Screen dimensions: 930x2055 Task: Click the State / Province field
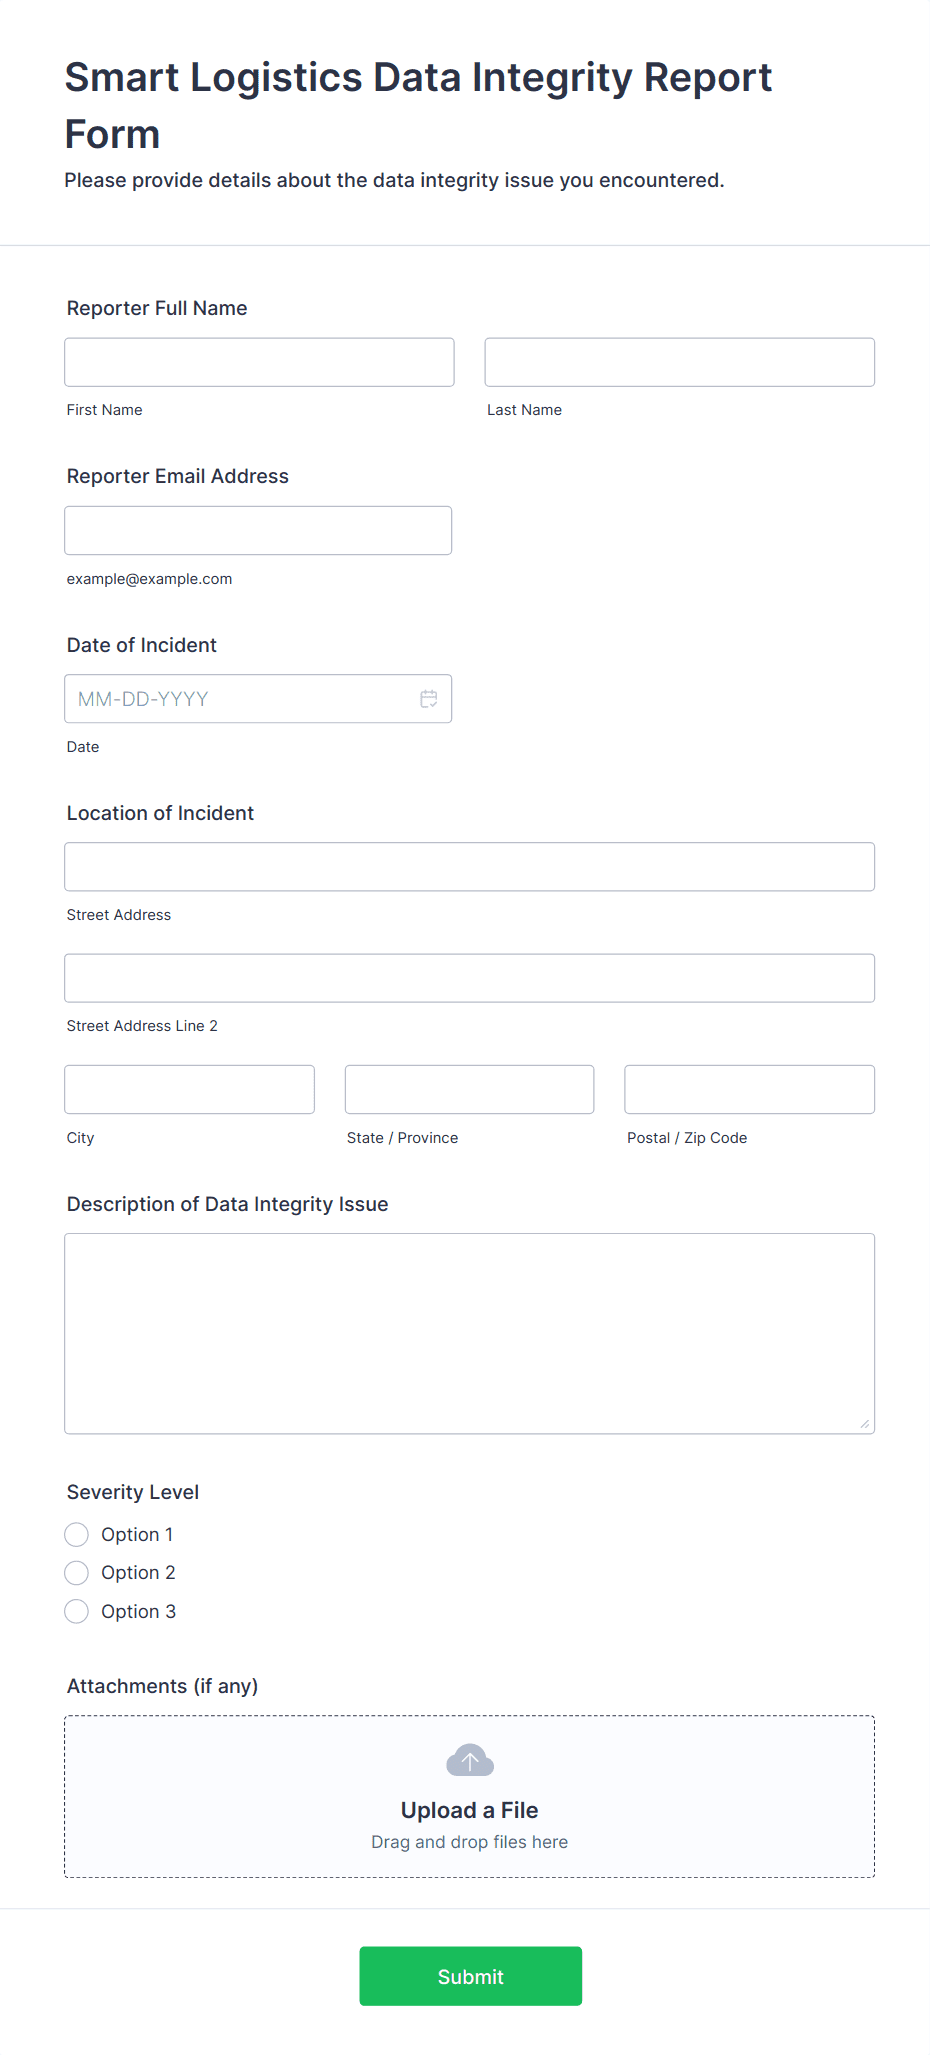(x=469, y=1089)
